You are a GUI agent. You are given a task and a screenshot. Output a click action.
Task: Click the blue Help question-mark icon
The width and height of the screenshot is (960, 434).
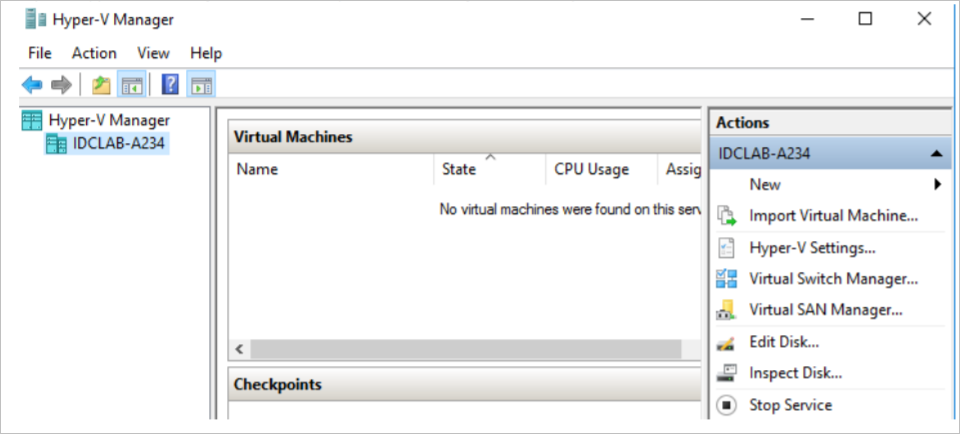[170, 84]
